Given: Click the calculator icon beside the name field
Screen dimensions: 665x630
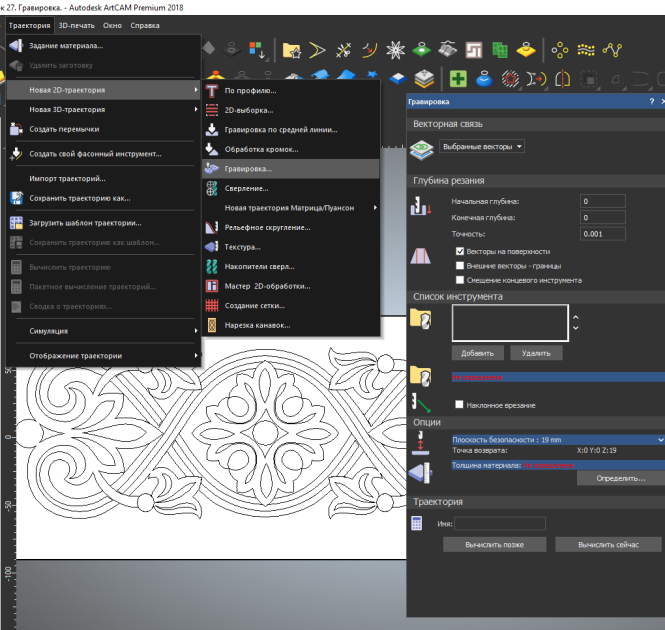Looking at the screenshot, I should [416, 523].
